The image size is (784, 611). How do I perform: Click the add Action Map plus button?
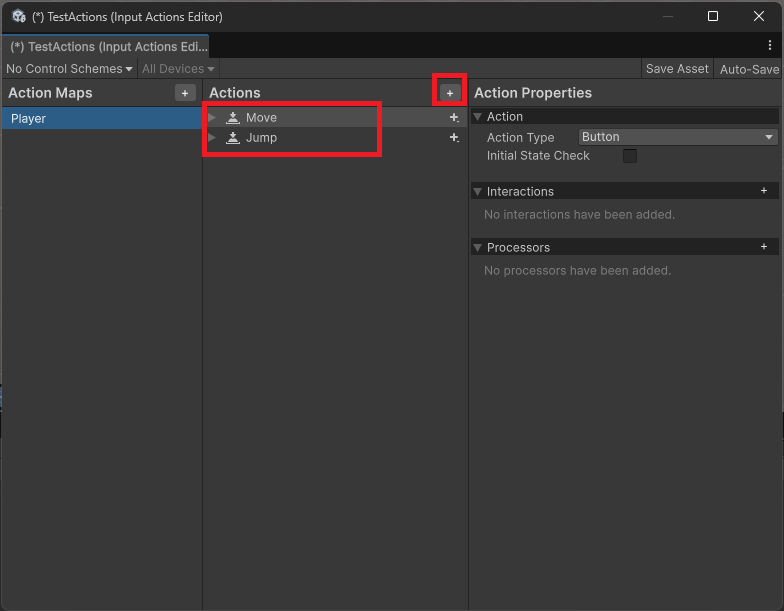pyautogui.click(x=184, y=93)
